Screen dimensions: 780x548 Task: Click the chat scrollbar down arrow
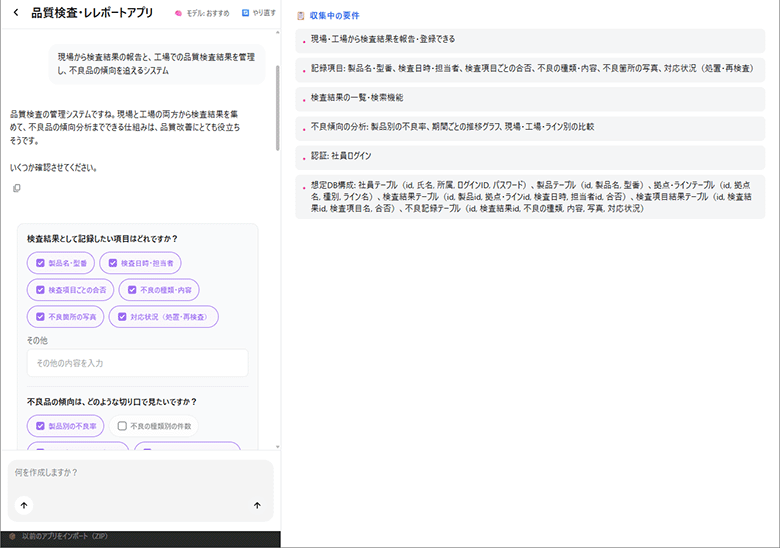[278, 447]
